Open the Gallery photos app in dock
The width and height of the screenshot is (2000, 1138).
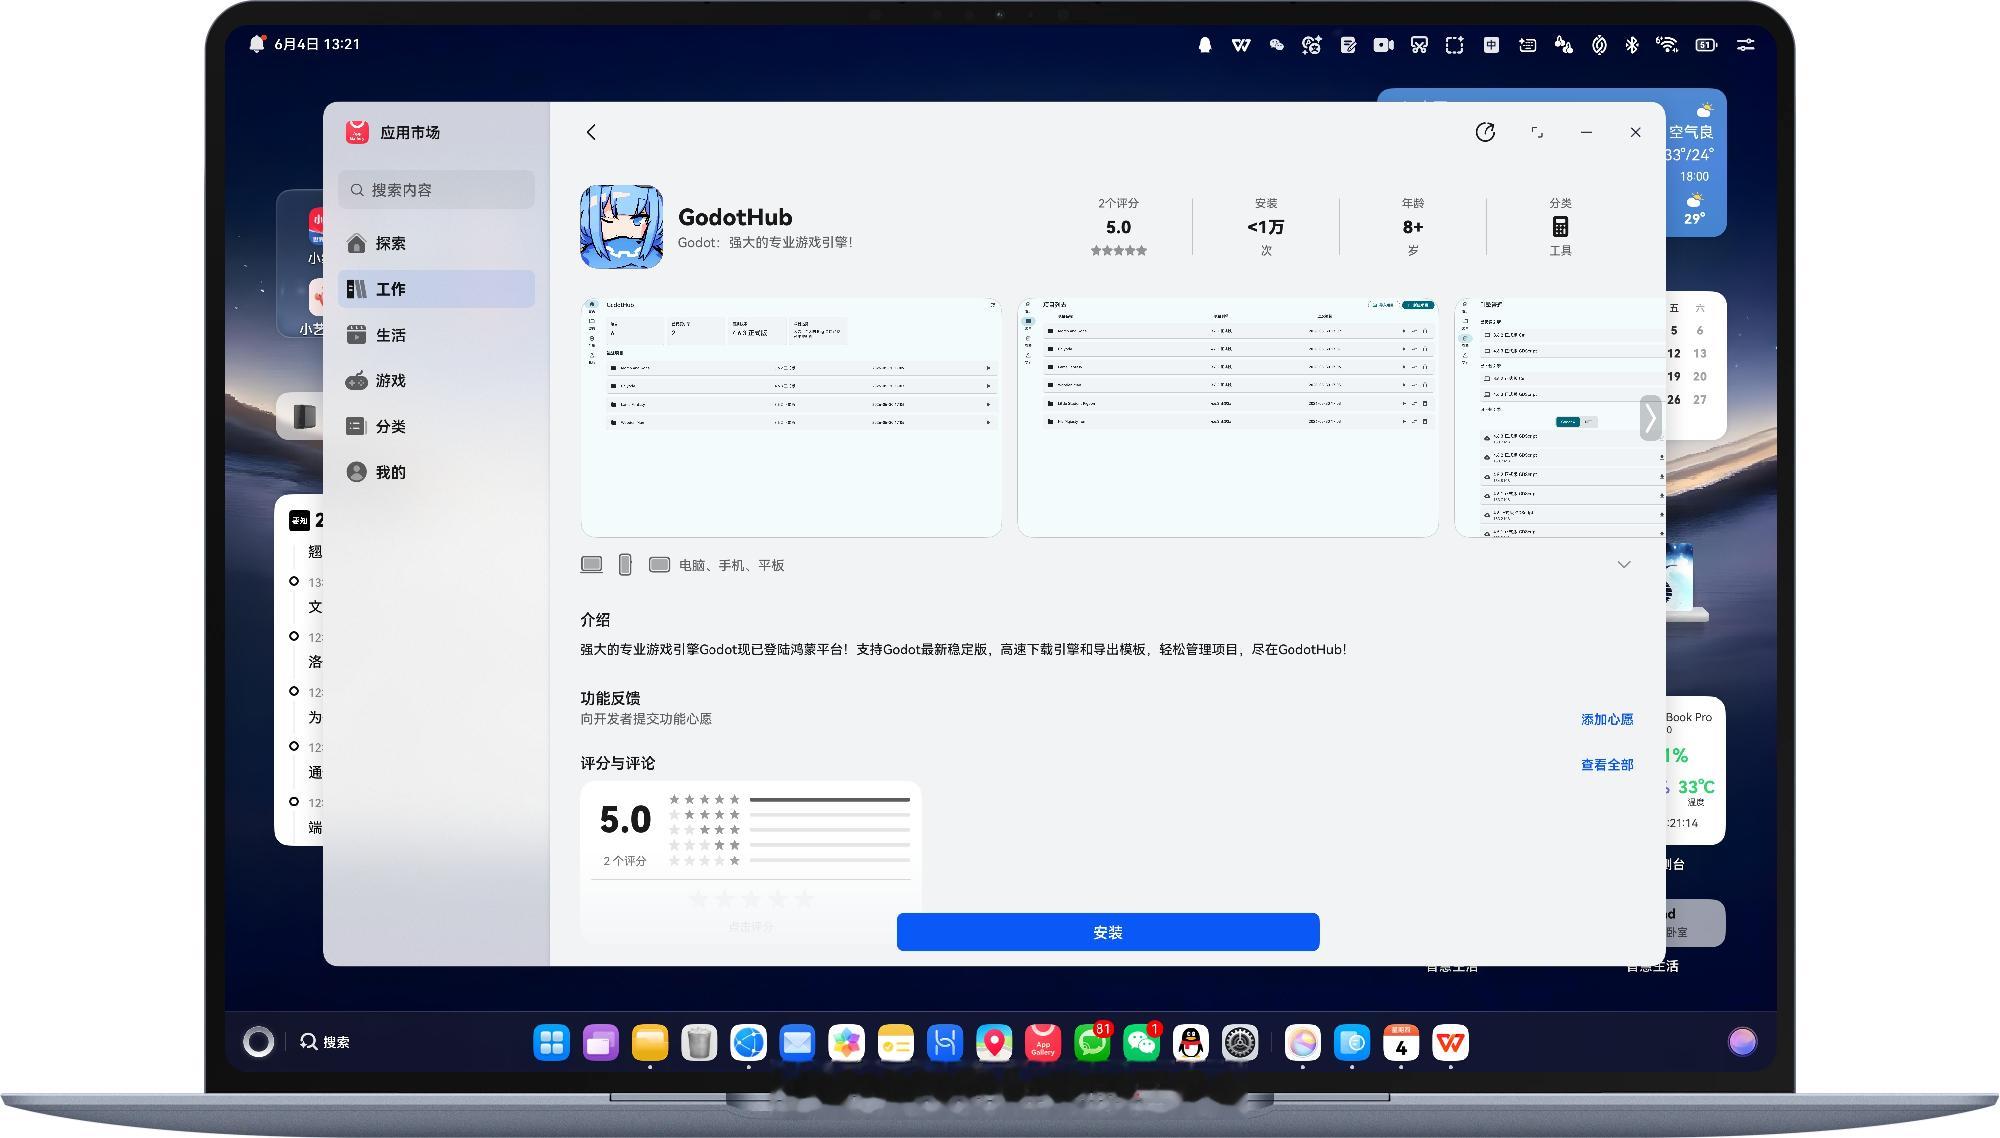coord(846,1043)
